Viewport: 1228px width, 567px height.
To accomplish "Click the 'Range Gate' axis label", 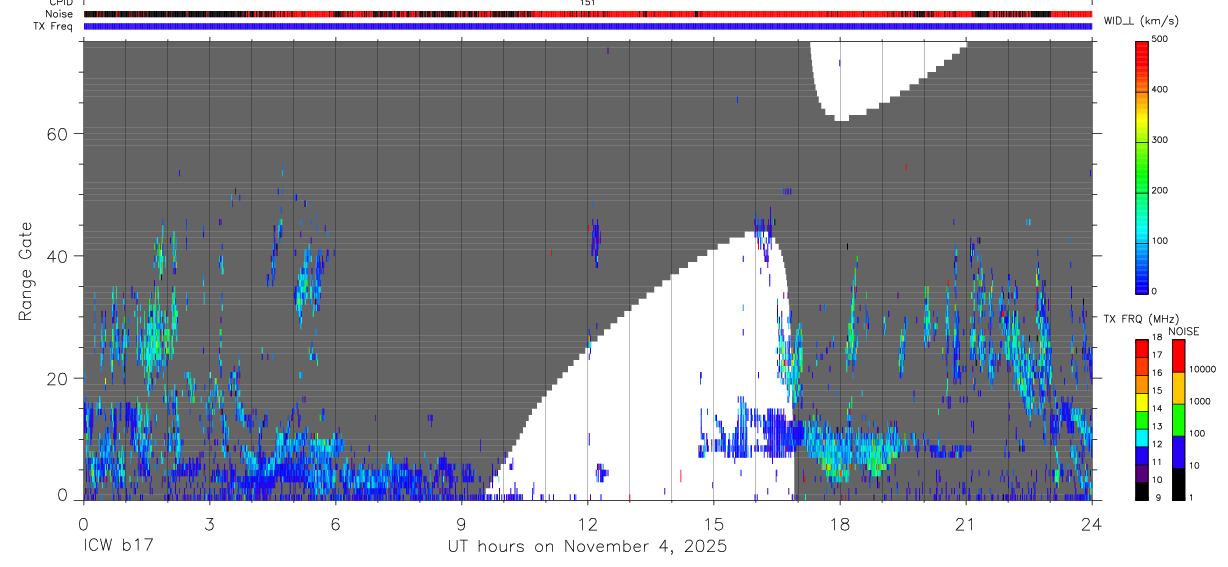I will (26, 271).
